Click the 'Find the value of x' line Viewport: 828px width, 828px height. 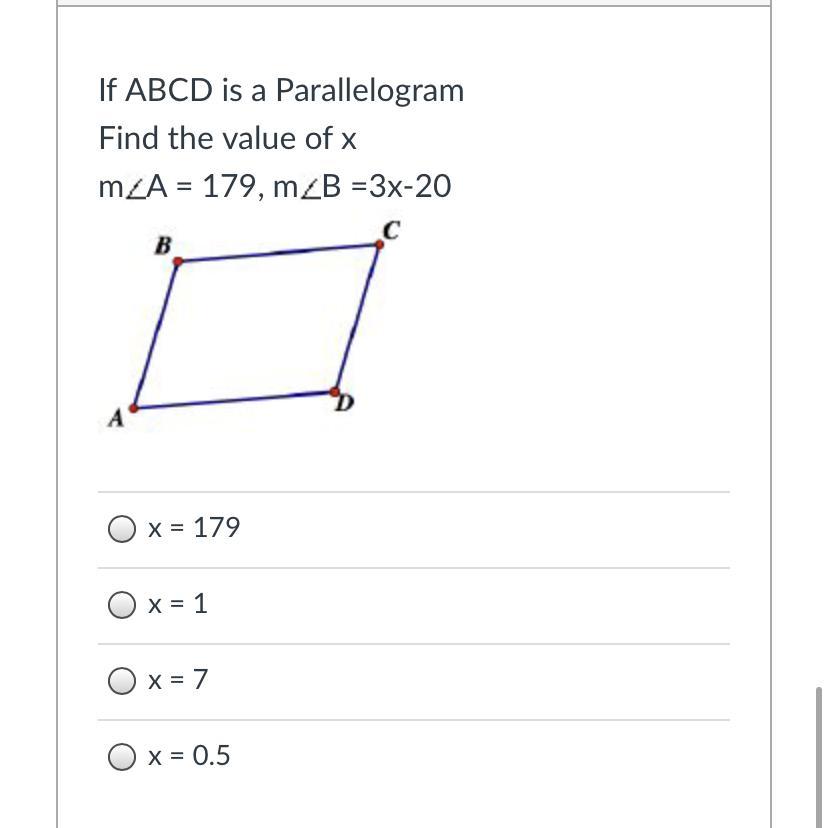228,138
